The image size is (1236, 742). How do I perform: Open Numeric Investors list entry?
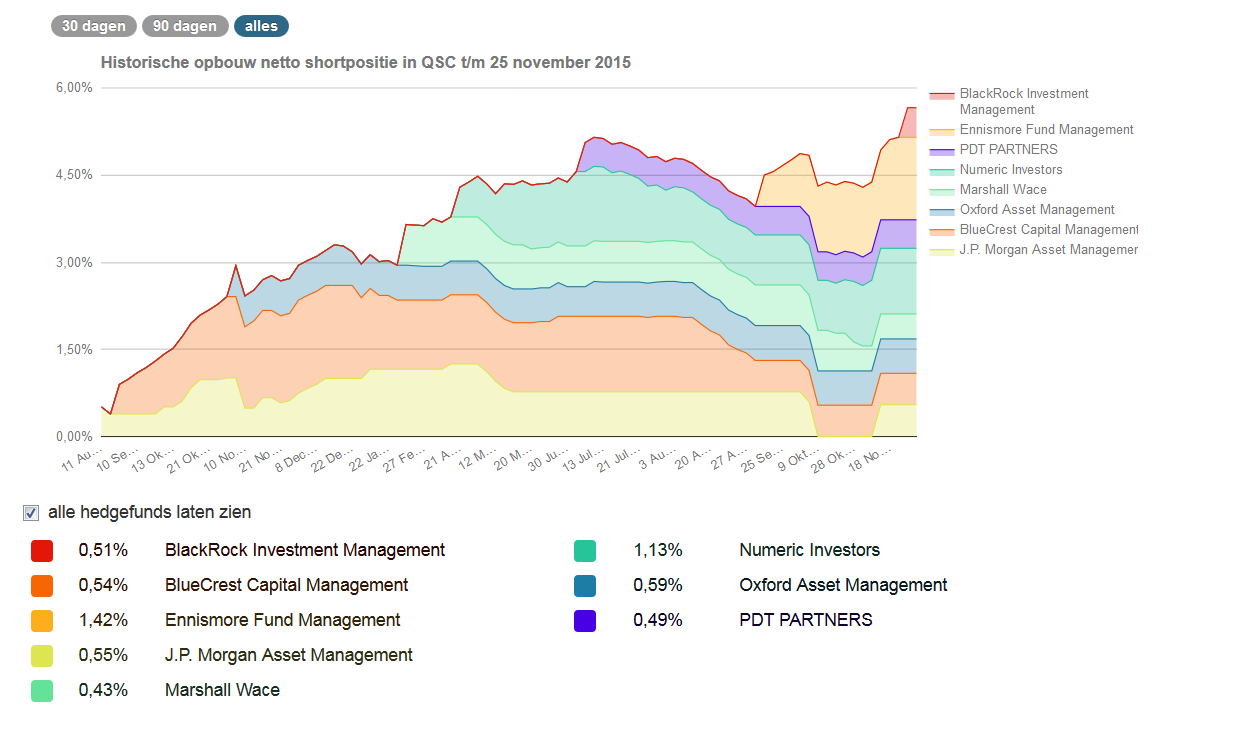click(x=810, y=550)
